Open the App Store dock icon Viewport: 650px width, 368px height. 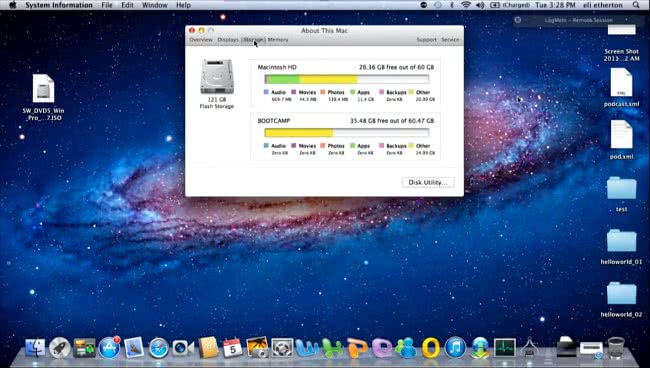109,347
